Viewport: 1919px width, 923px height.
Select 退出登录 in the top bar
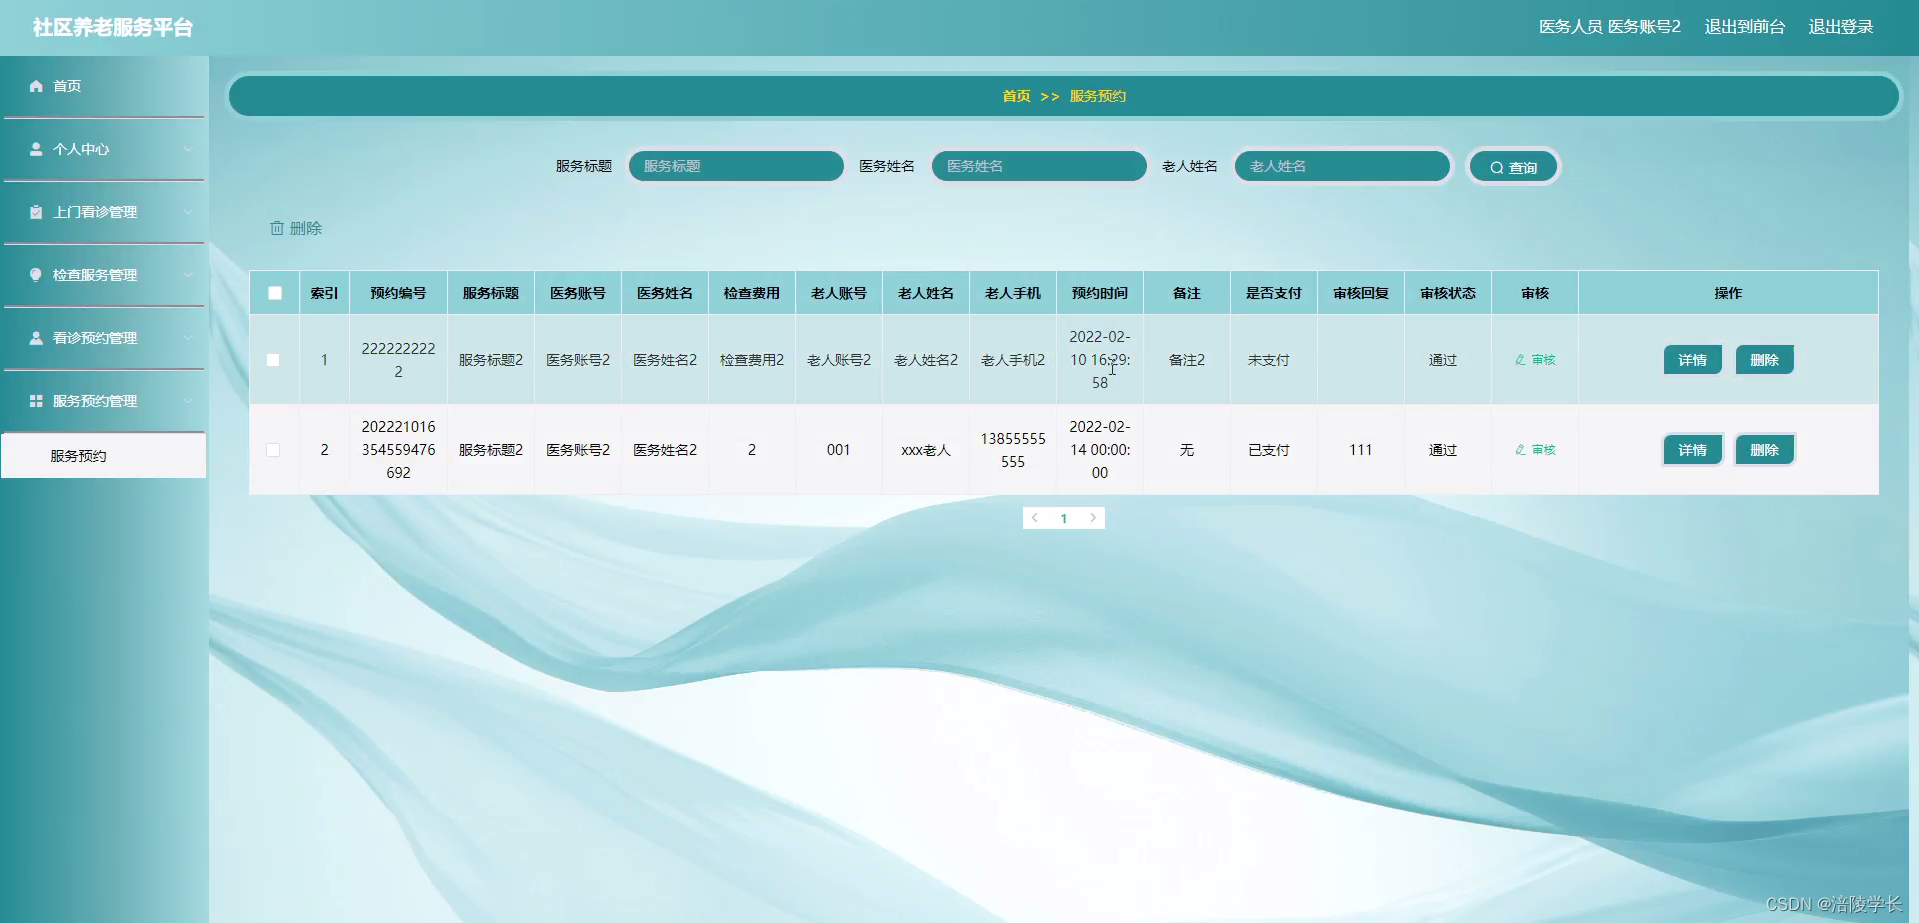click(x=1841, y=27)
